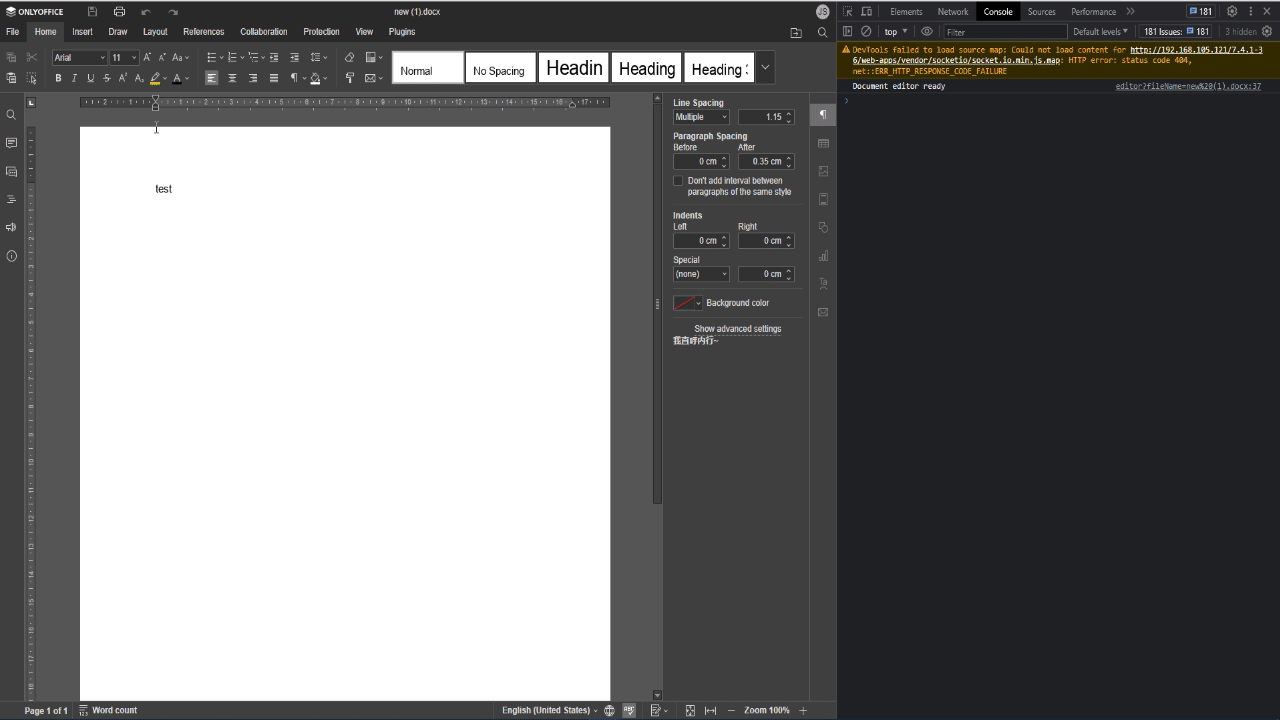
Task: Toggle Bold formatting
Action: click(x=58, y=78)
